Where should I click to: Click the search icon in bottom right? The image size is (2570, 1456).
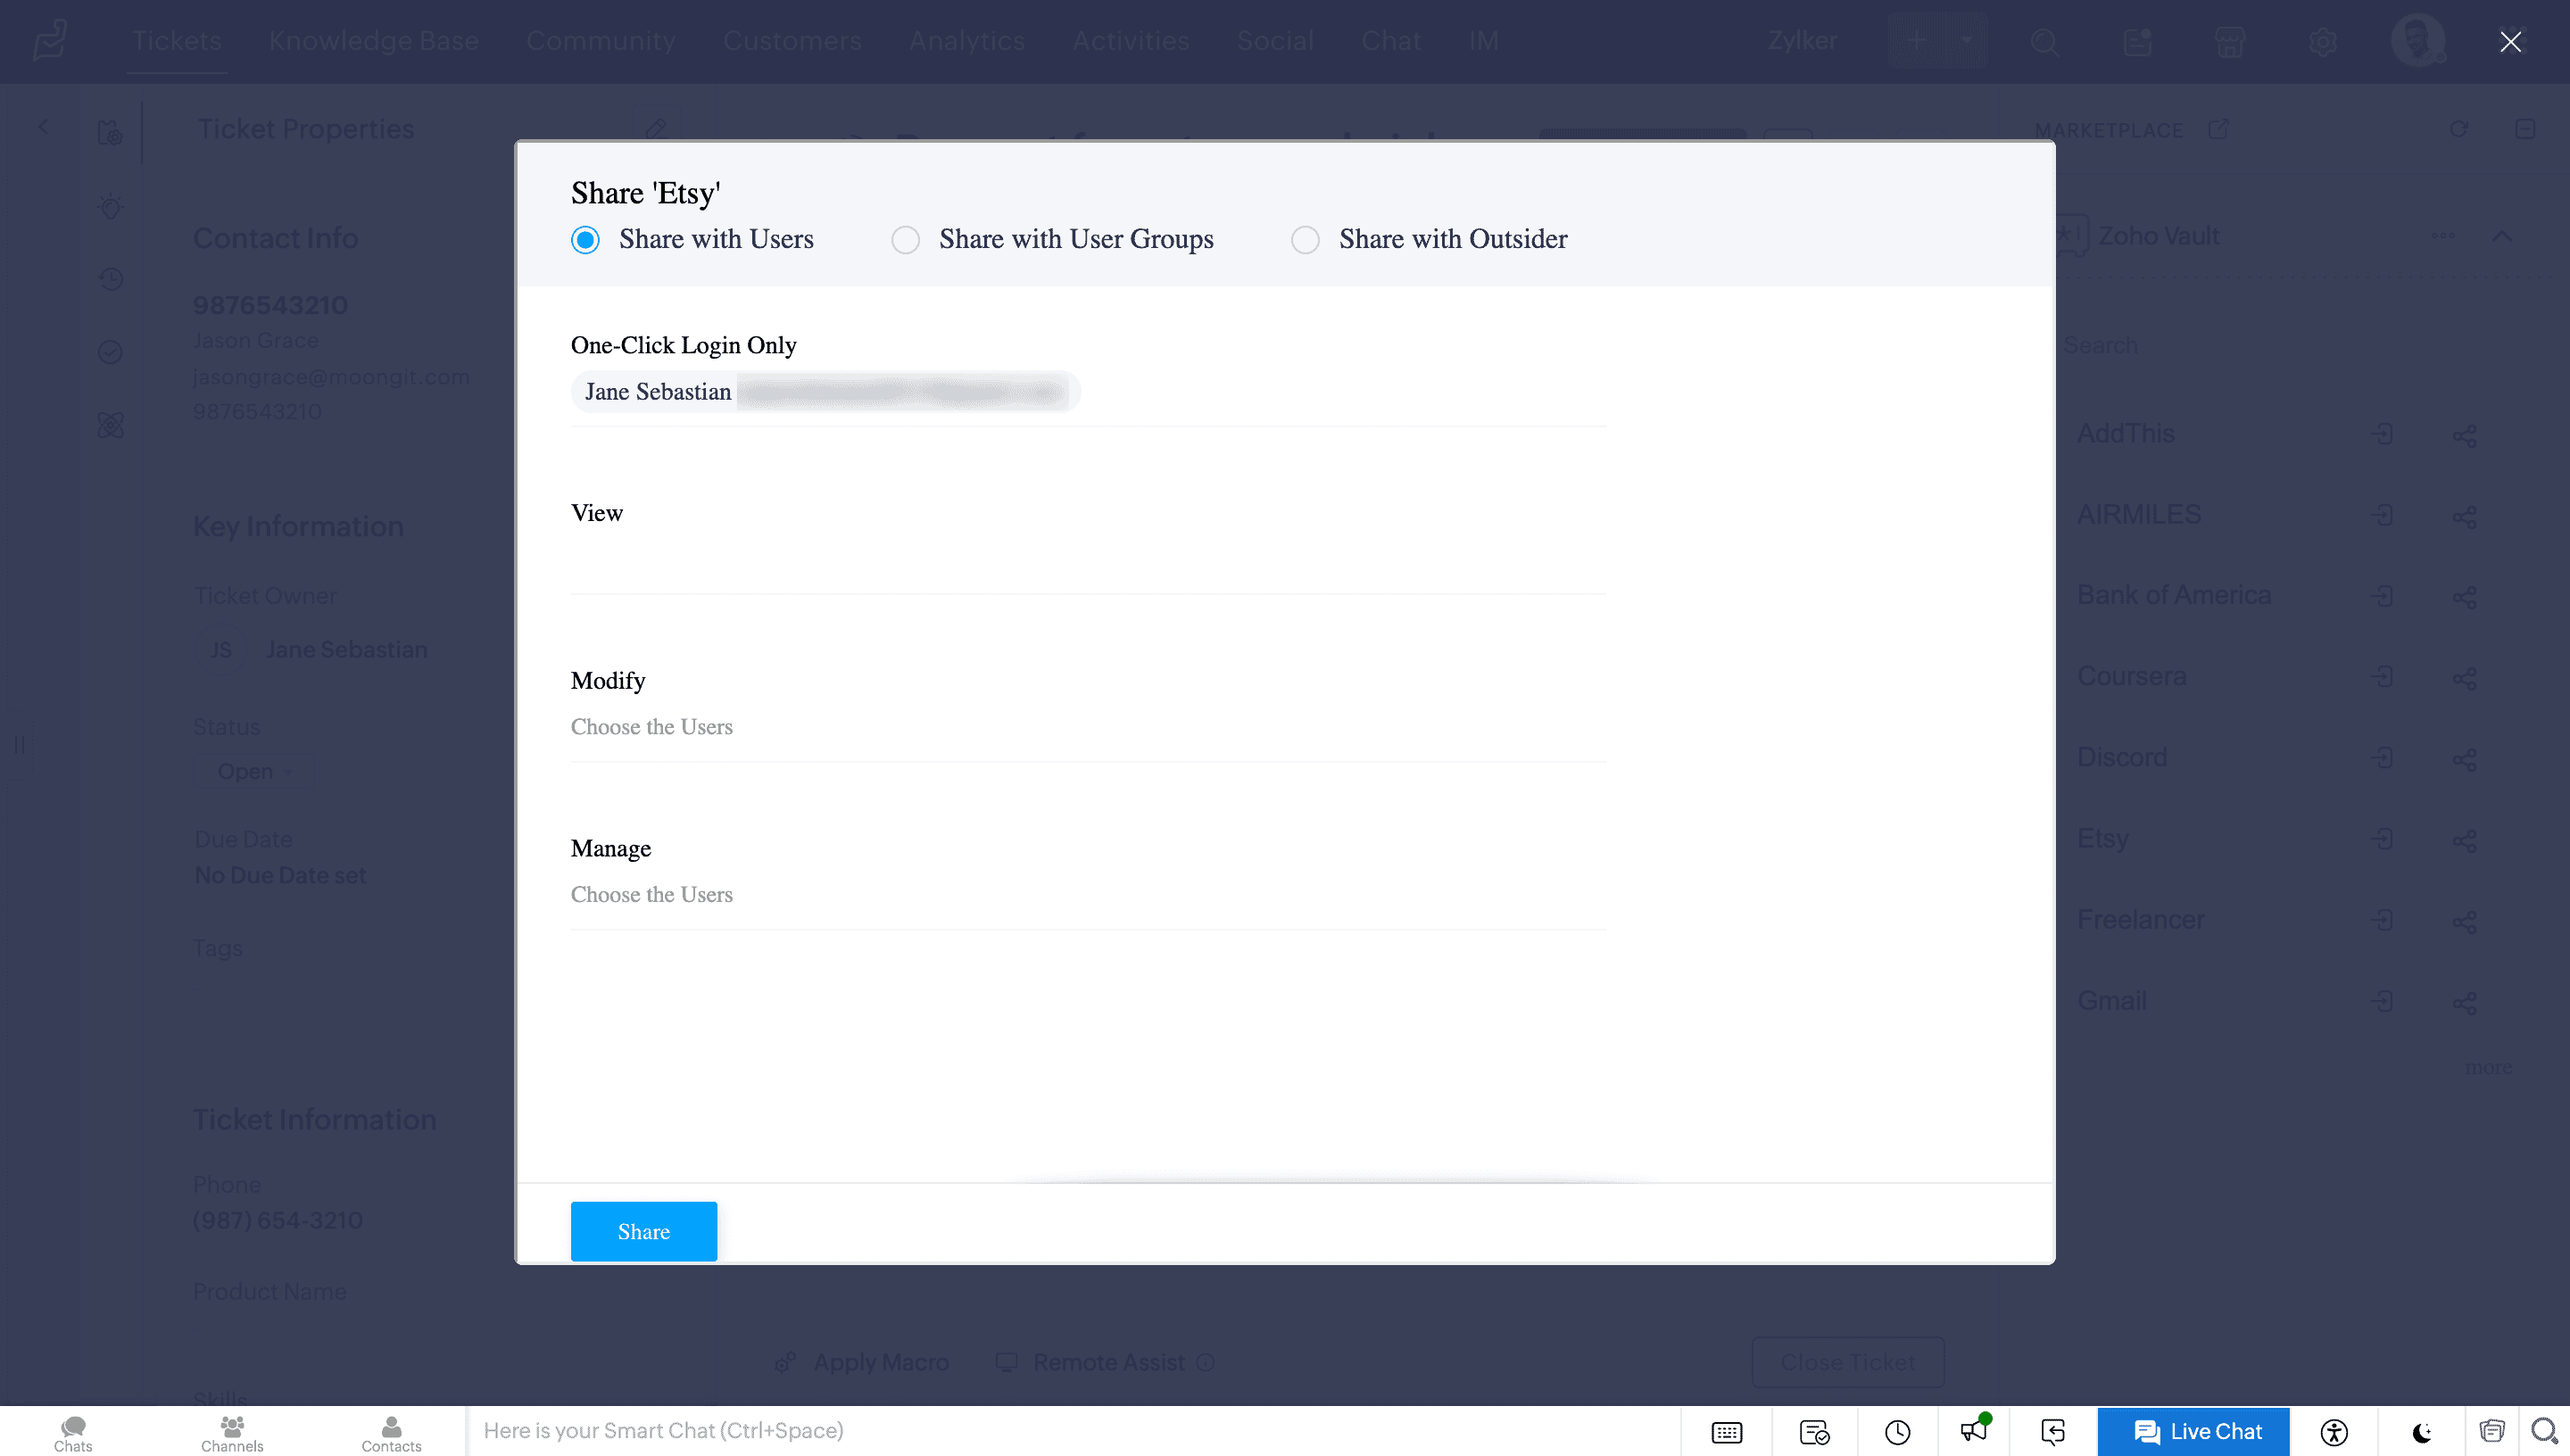[x=2544, y=1431]
